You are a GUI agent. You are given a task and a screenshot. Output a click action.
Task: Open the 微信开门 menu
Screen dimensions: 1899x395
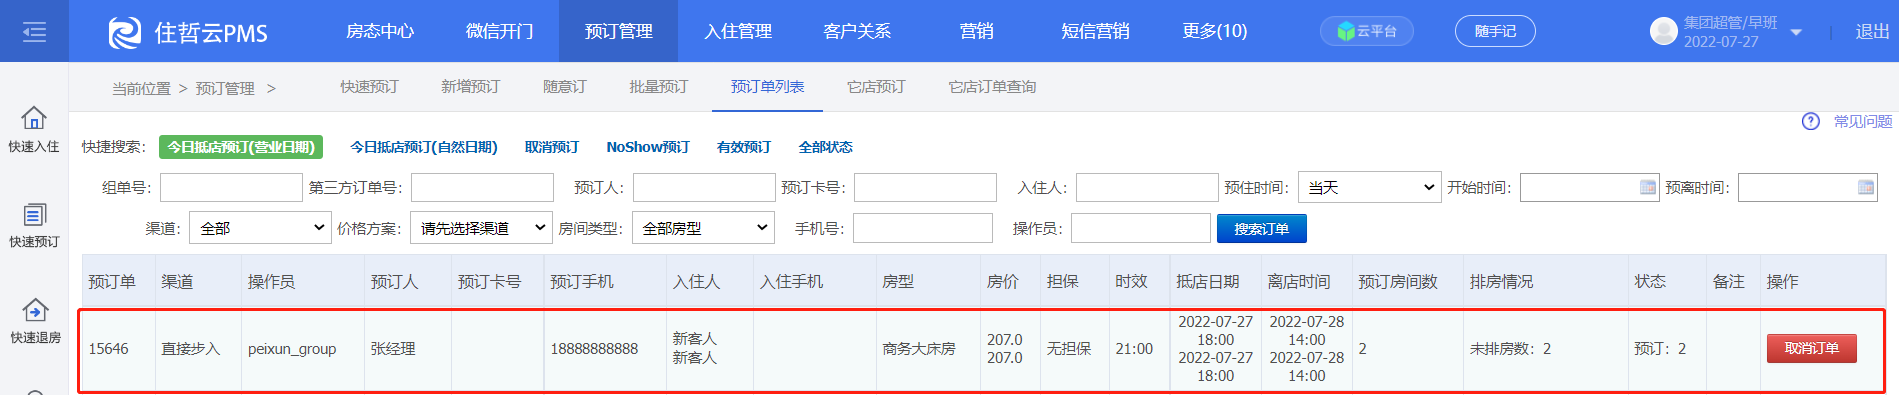coord(499,31)
